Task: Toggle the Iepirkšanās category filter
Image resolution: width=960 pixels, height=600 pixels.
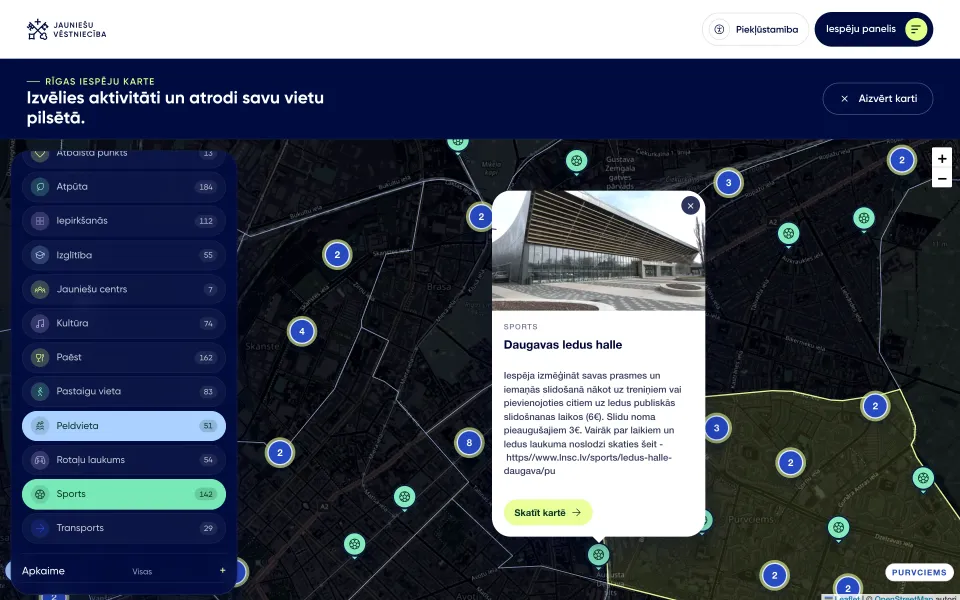Action: (x=124, y=221)
